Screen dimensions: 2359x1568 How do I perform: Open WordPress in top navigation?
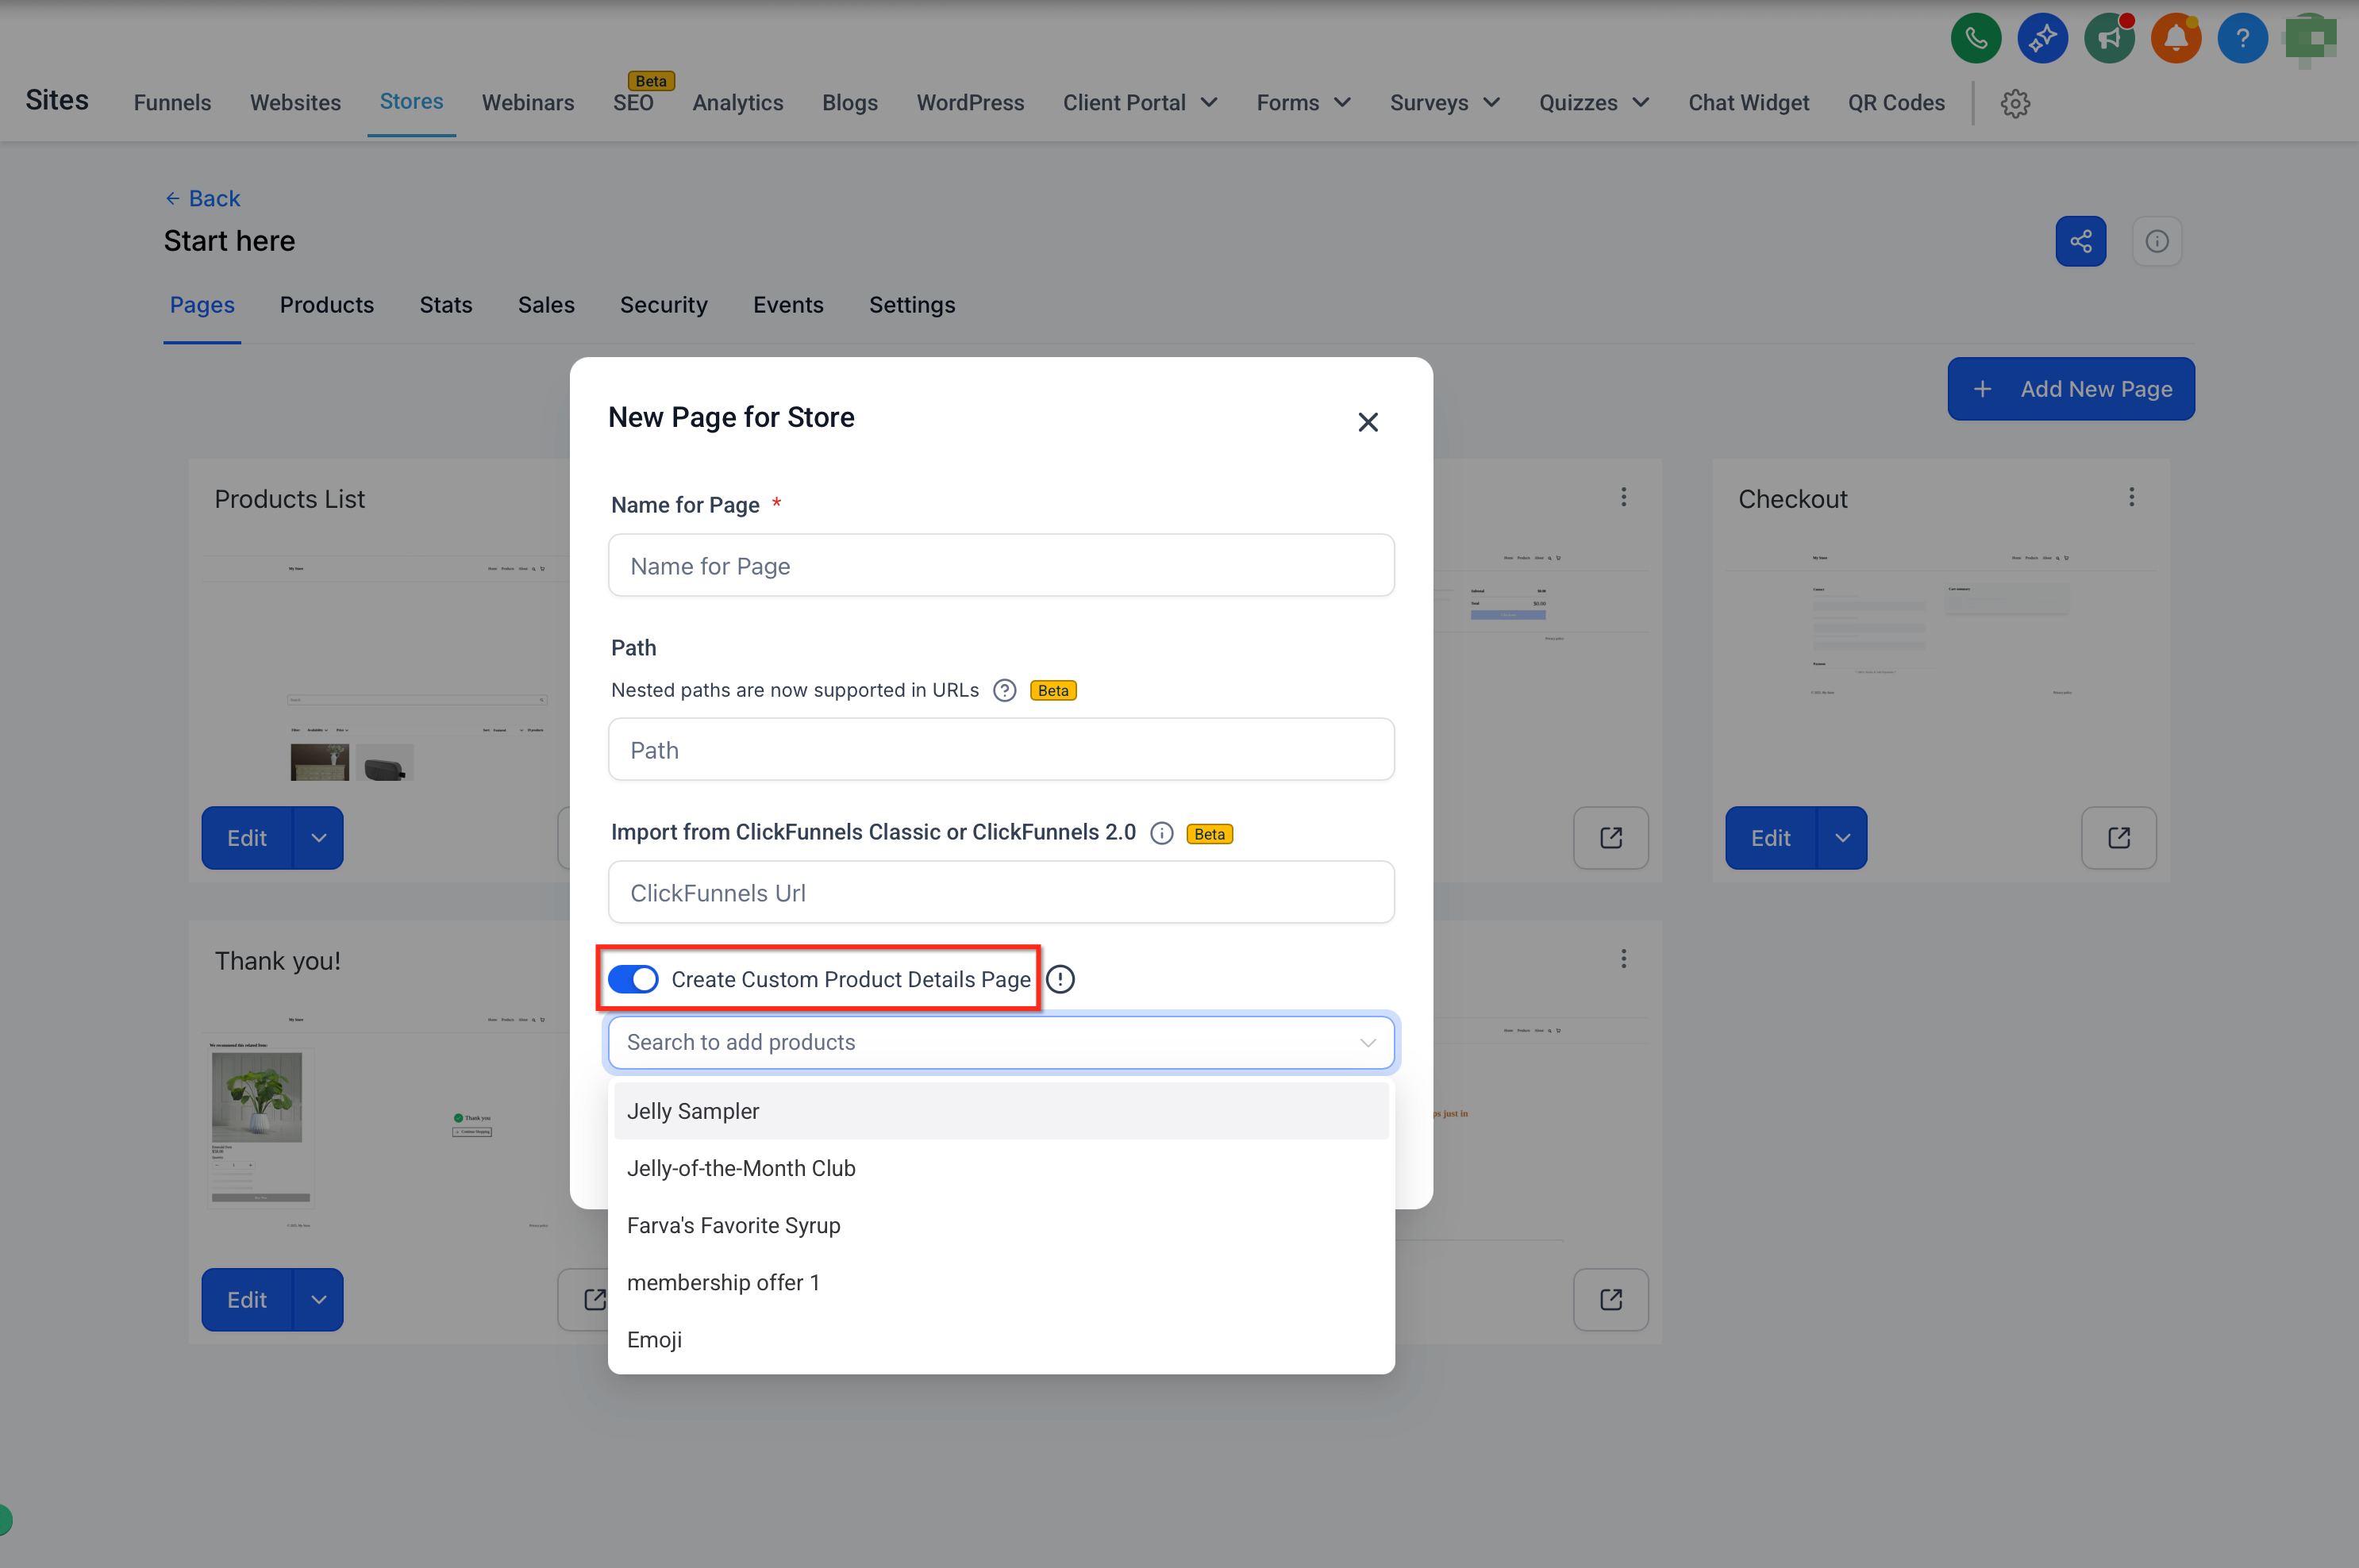(970, 102)
